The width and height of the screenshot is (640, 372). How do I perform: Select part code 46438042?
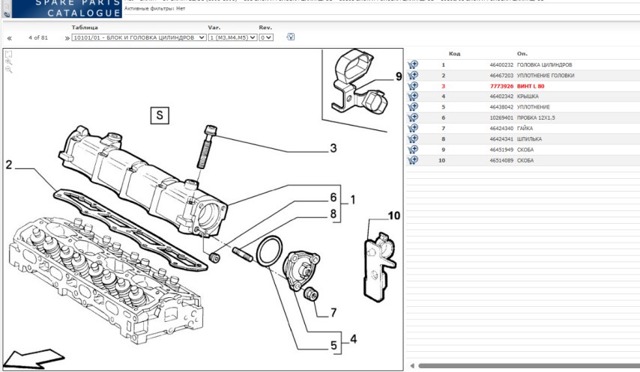tap(501, 107)
